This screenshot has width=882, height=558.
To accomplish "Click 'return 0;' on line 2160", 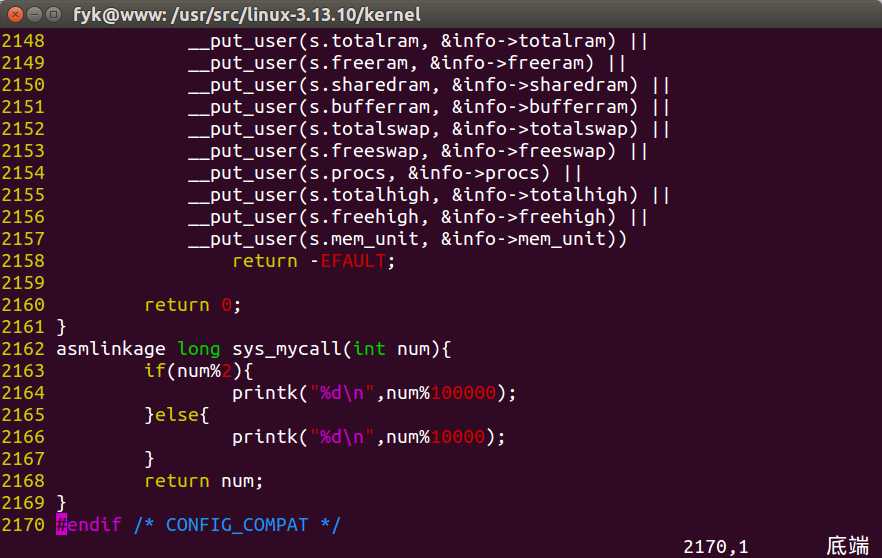I will (x=193, y=305).
